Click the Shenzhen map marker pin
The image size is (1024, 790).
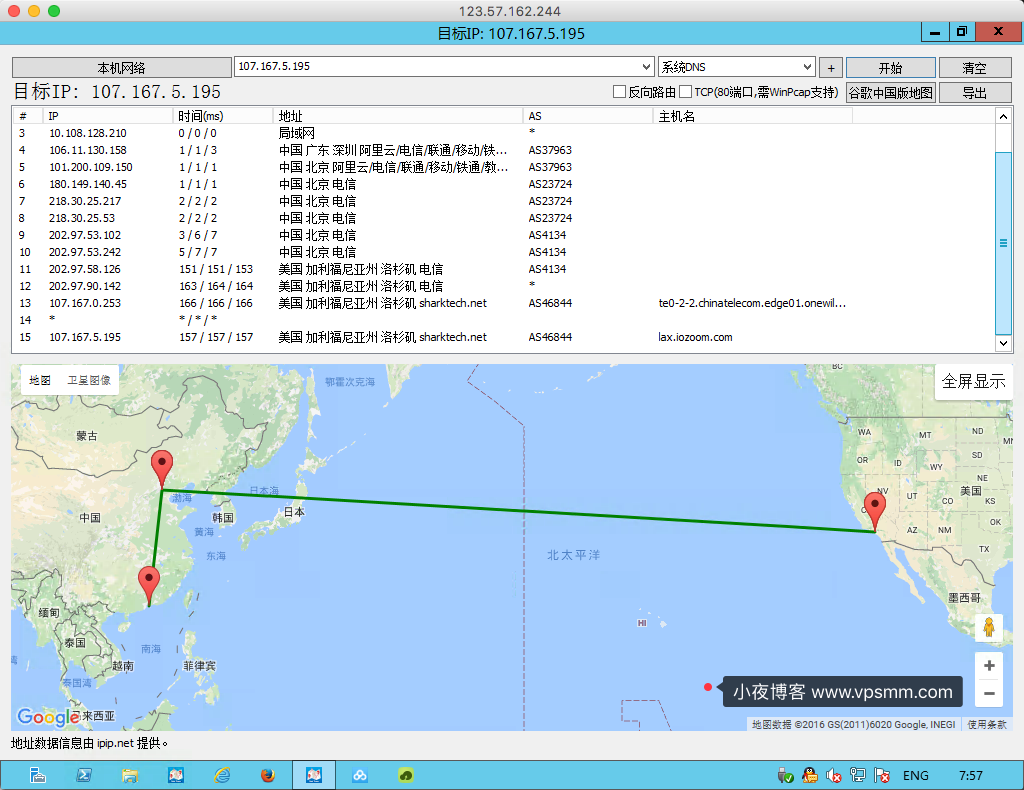[x=149, y=586]
